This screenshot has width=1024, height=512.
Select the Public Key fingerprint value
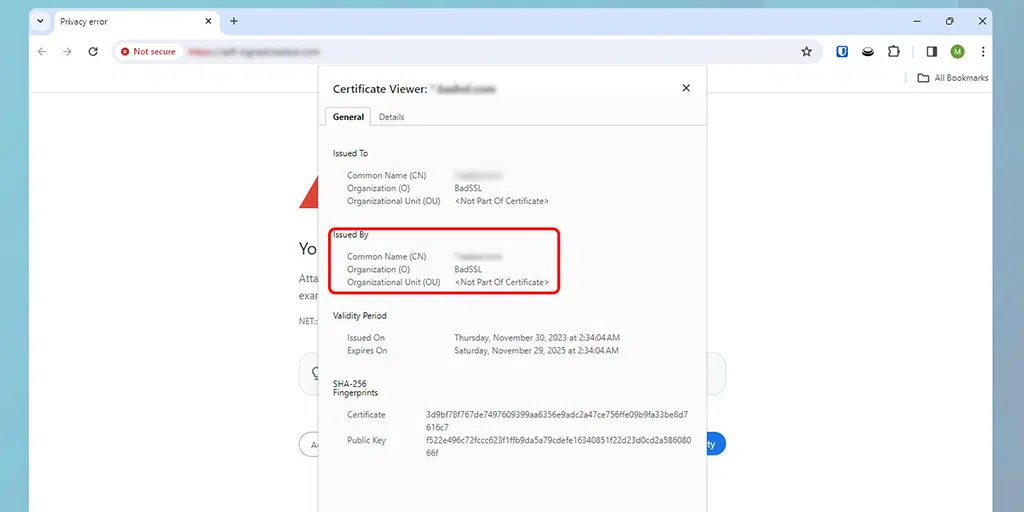[558, 447]
